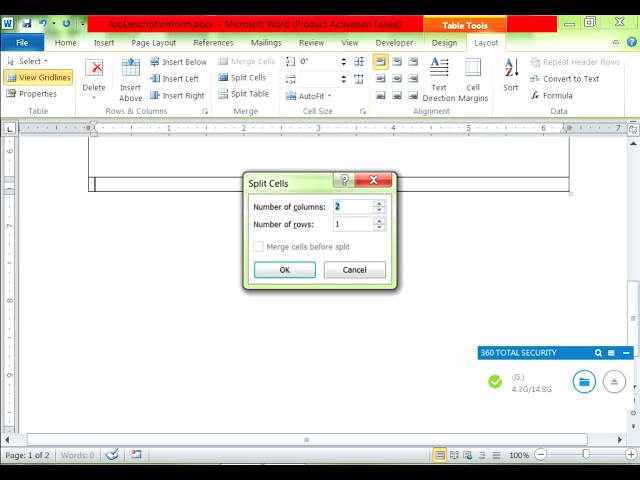Open the File tab
The width and height of the screenshot is (640, 480).
coord(22,42)
